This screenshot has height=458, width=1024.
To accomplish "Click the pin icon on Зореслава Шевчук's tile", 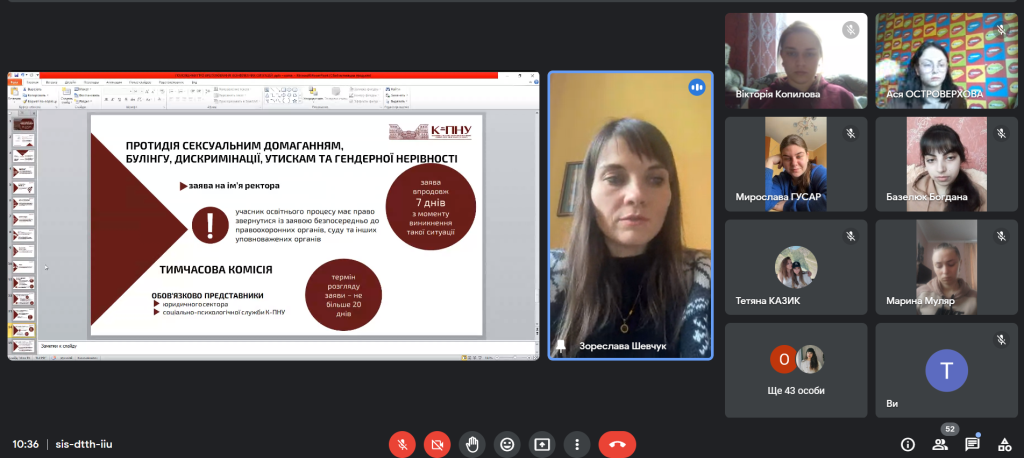I will (x=561, y=346).
